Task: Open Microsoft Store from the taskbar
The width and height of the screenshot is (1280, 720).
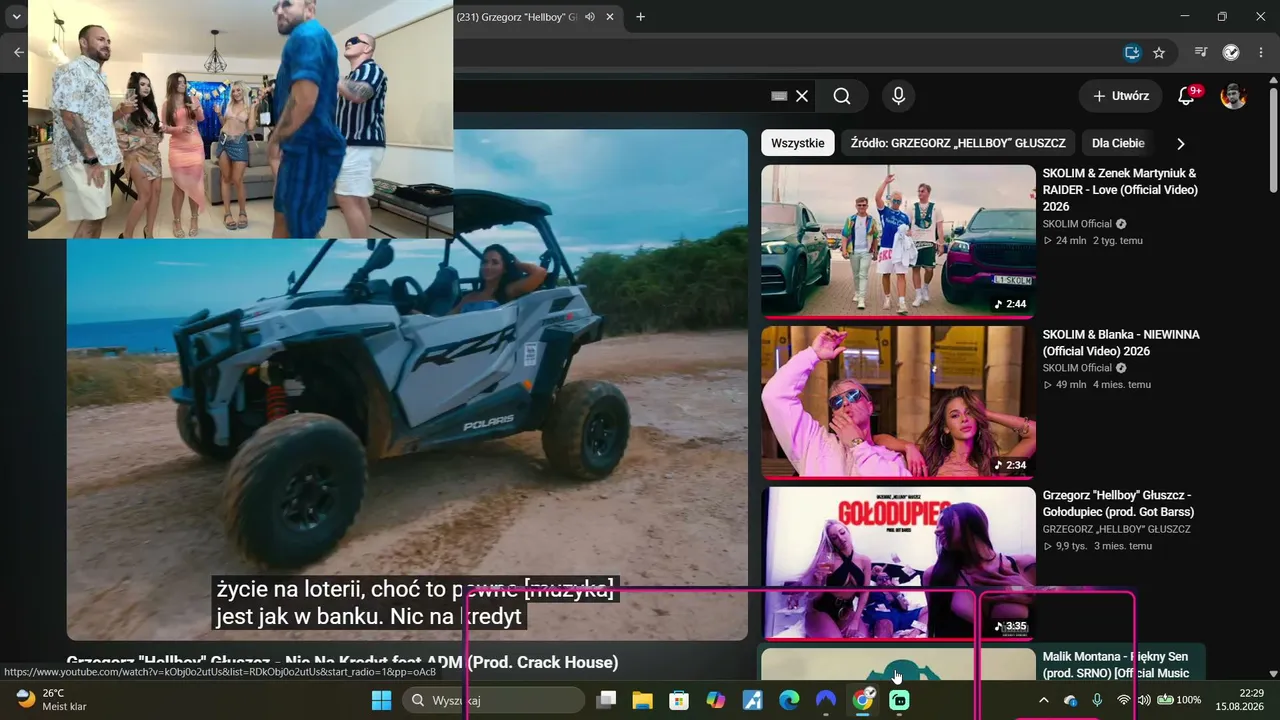Action: click(x=679, y=700)
